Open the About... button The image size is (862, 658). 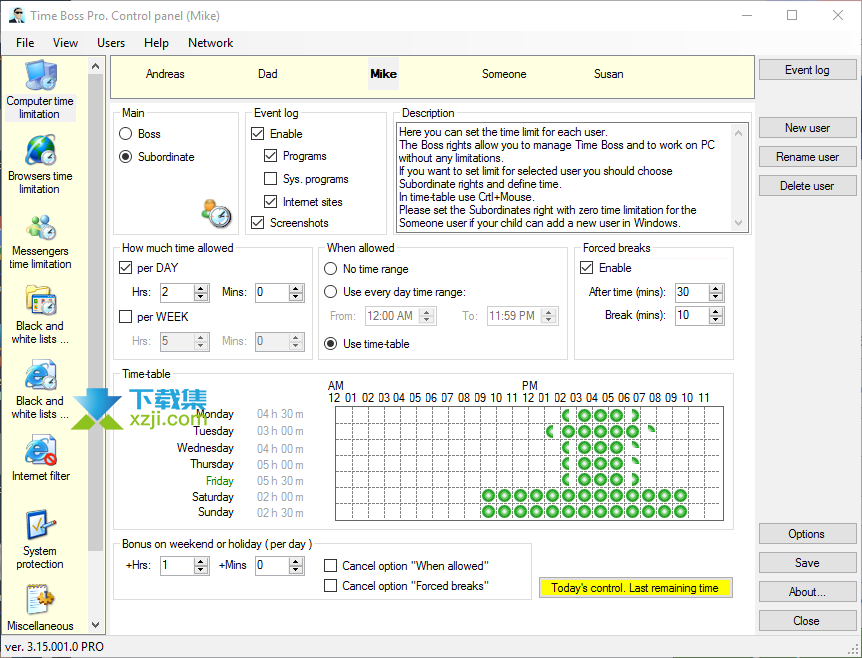pyautogui.click(x=807, y=592)
